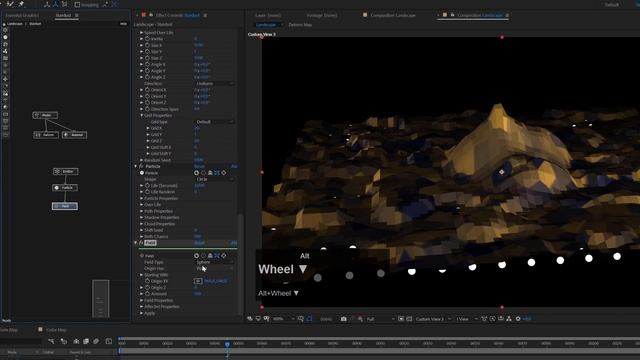The width and height of the screenshot is (640, 360).
Task: Click the Deform Map breadcrumb in viewer
Action: click(300, 25)
